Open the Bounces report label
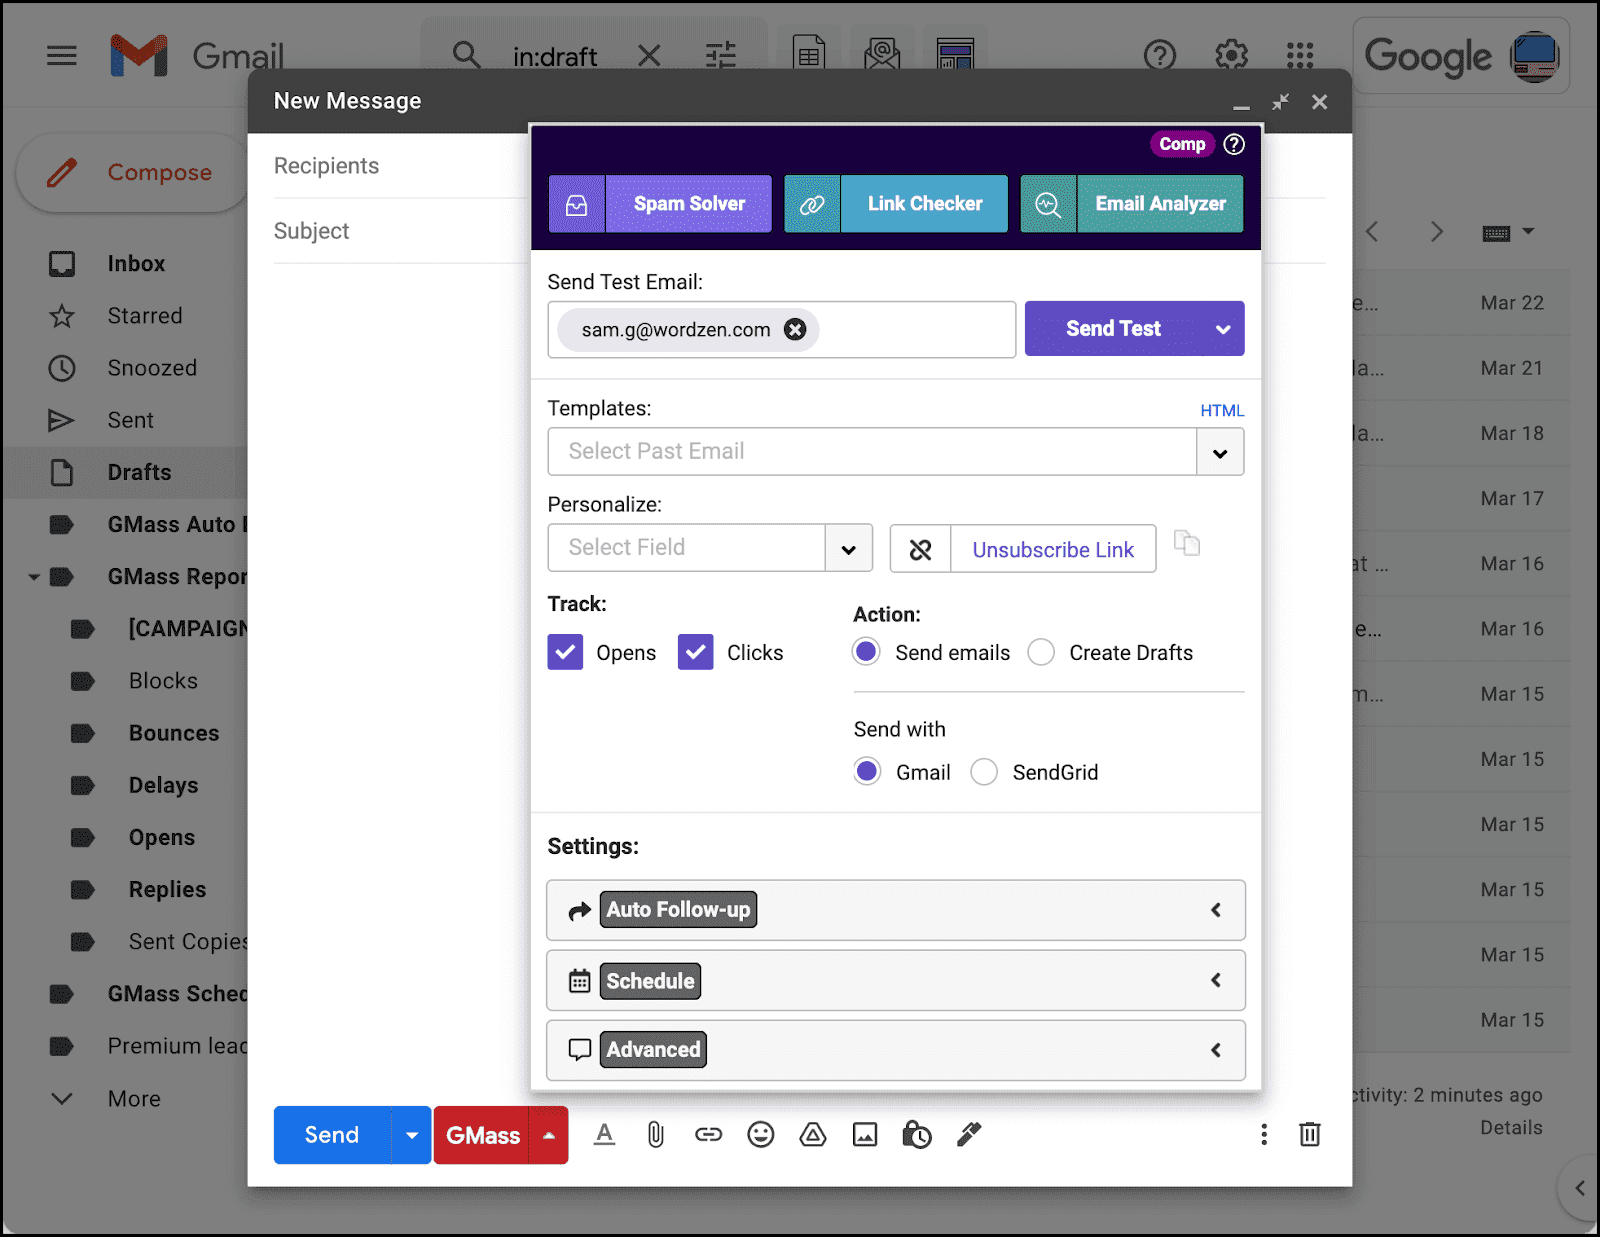This screenshot has width=1600, height=1237. point(173,732)
